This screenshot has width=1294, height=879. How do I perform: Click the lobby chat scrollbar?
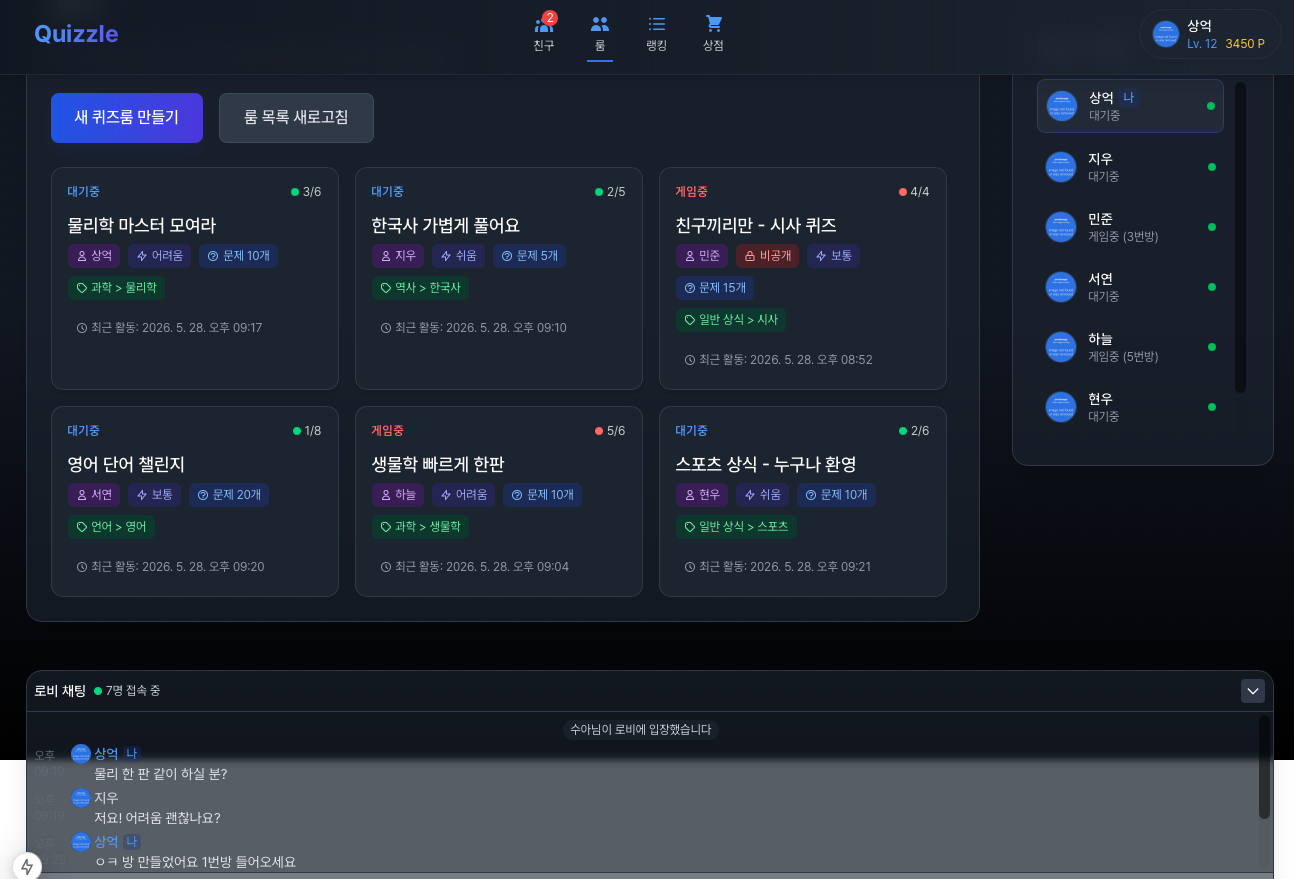click(1264, 766)
